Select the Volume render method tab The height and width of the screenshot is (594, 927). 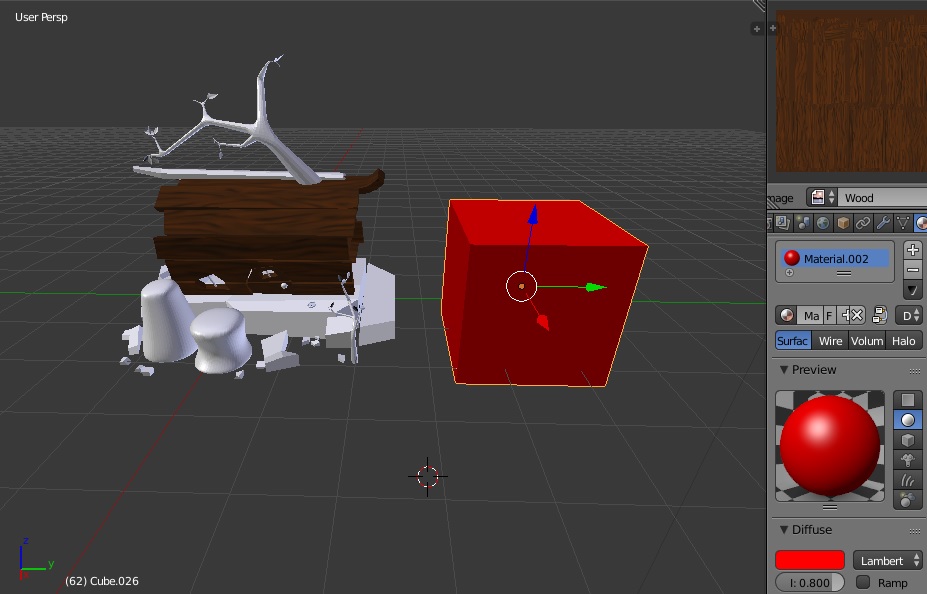[867, 340]
